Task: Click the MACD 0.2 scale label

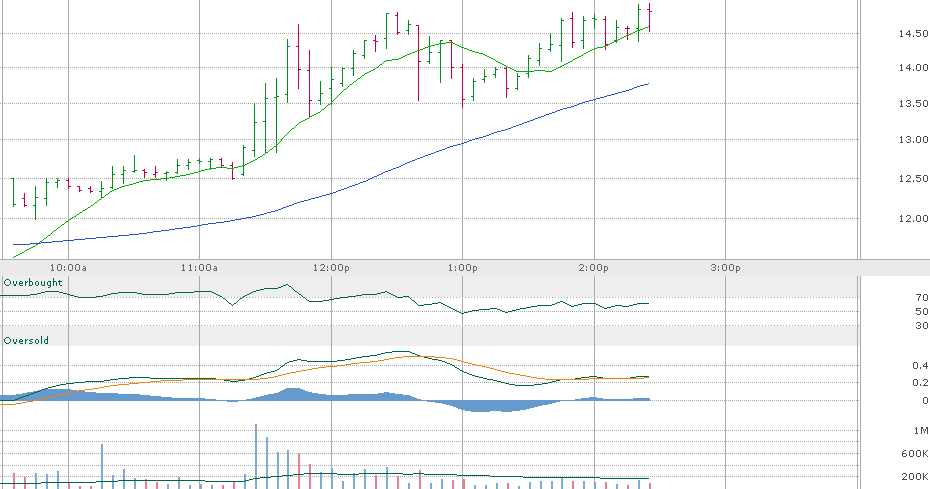Action: point(920,383)
